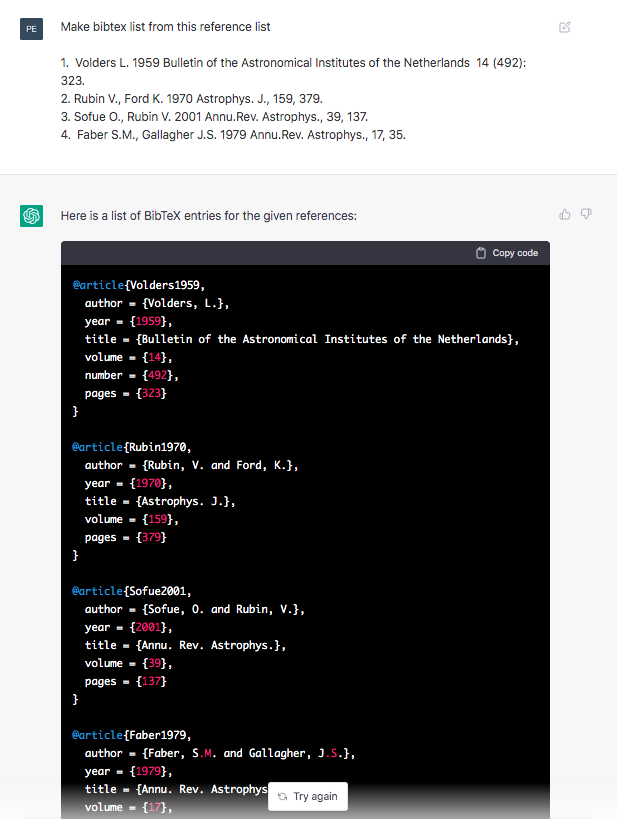Image resolution: width=617 pixels, height=819 pixels.
Task: Click the Volders title line 'Bulletin of the Astronomical Institutes'
Action: click(x=301, y=339)
